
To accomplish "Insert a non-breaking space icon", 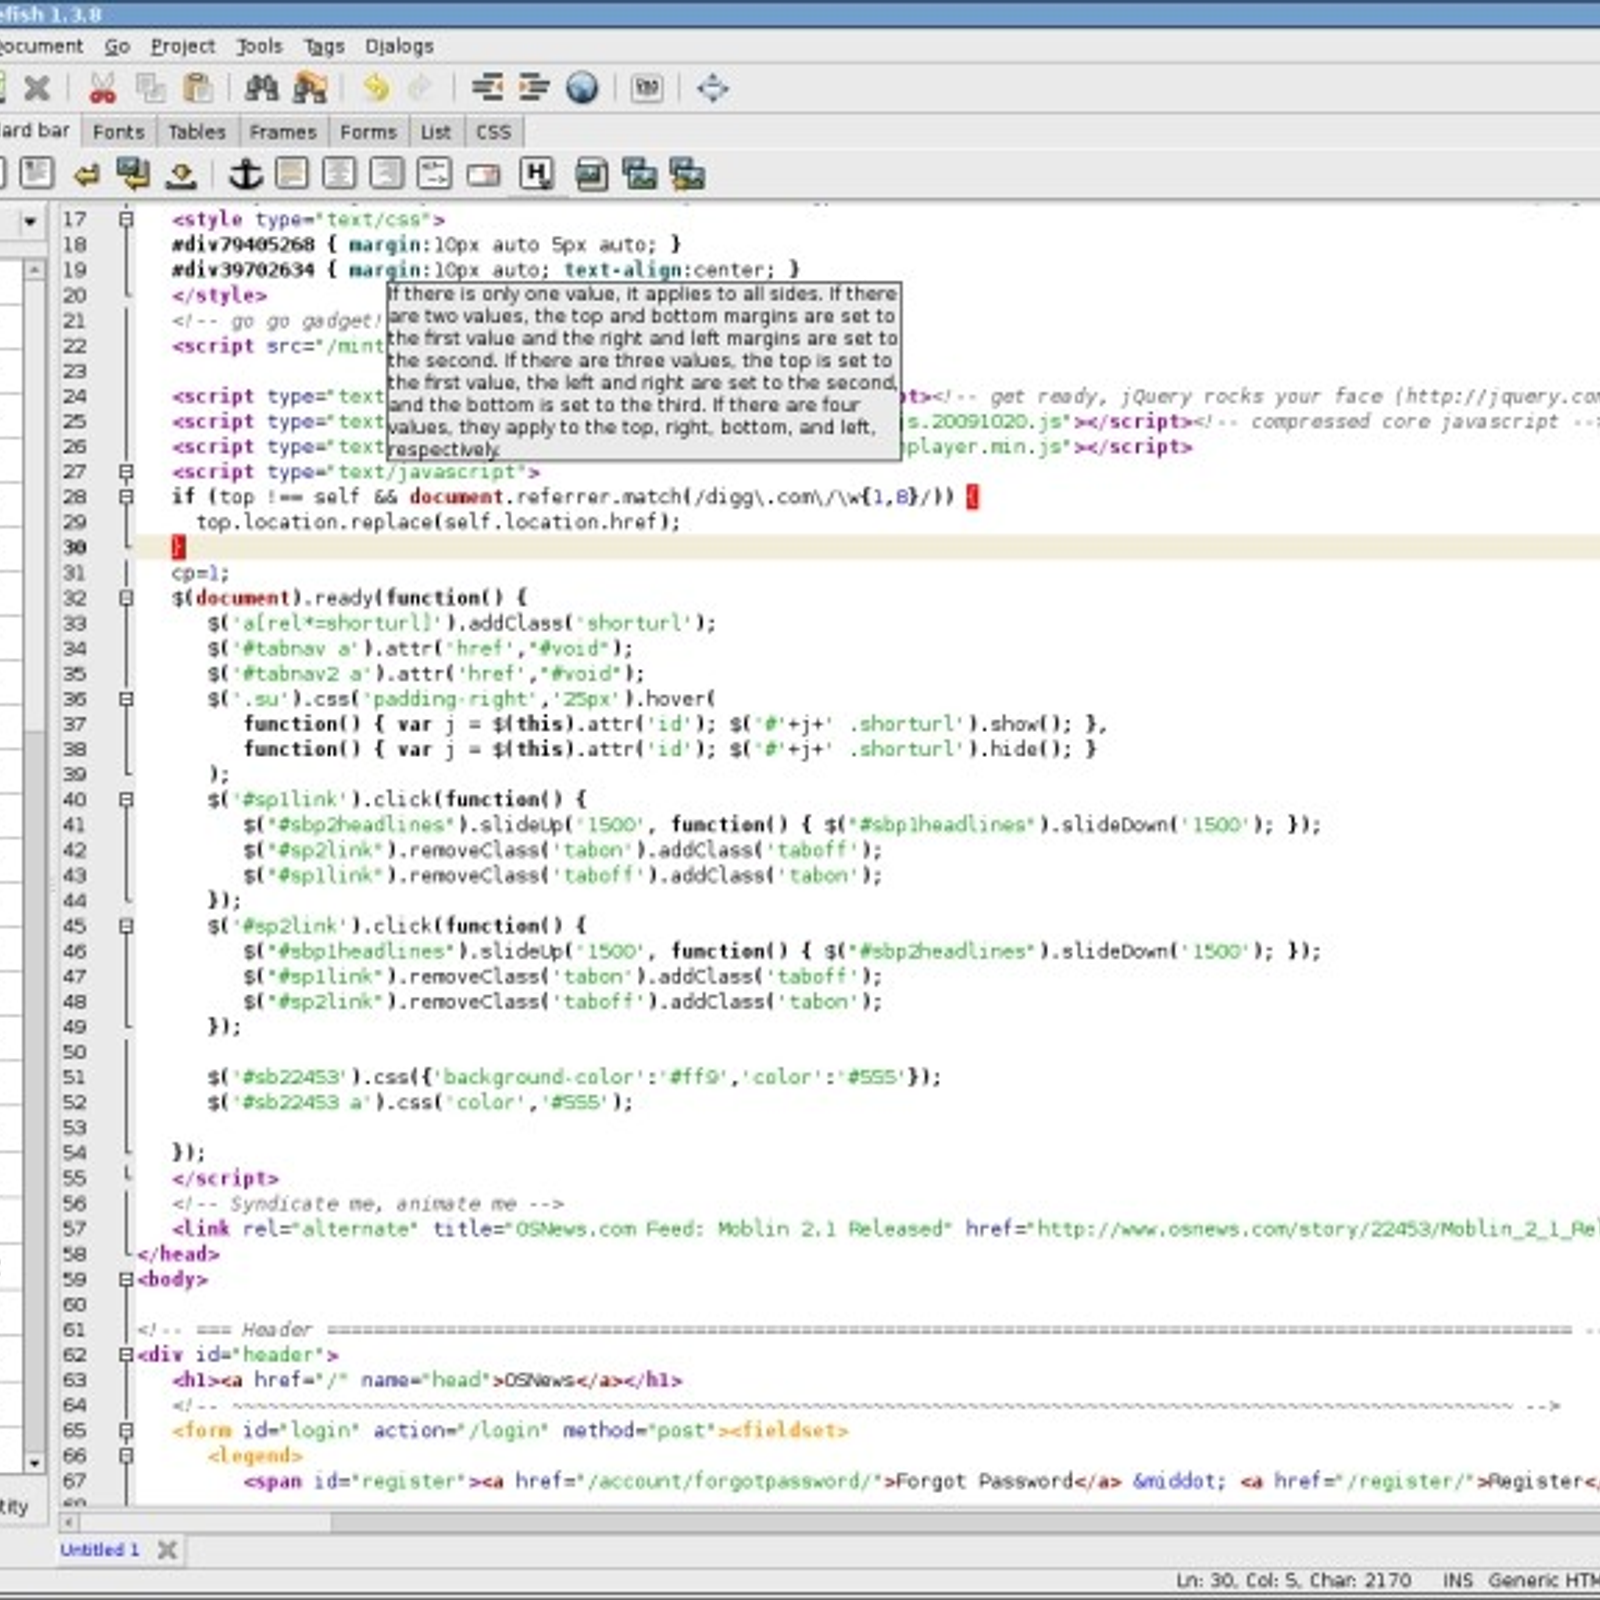I will 181,176.
